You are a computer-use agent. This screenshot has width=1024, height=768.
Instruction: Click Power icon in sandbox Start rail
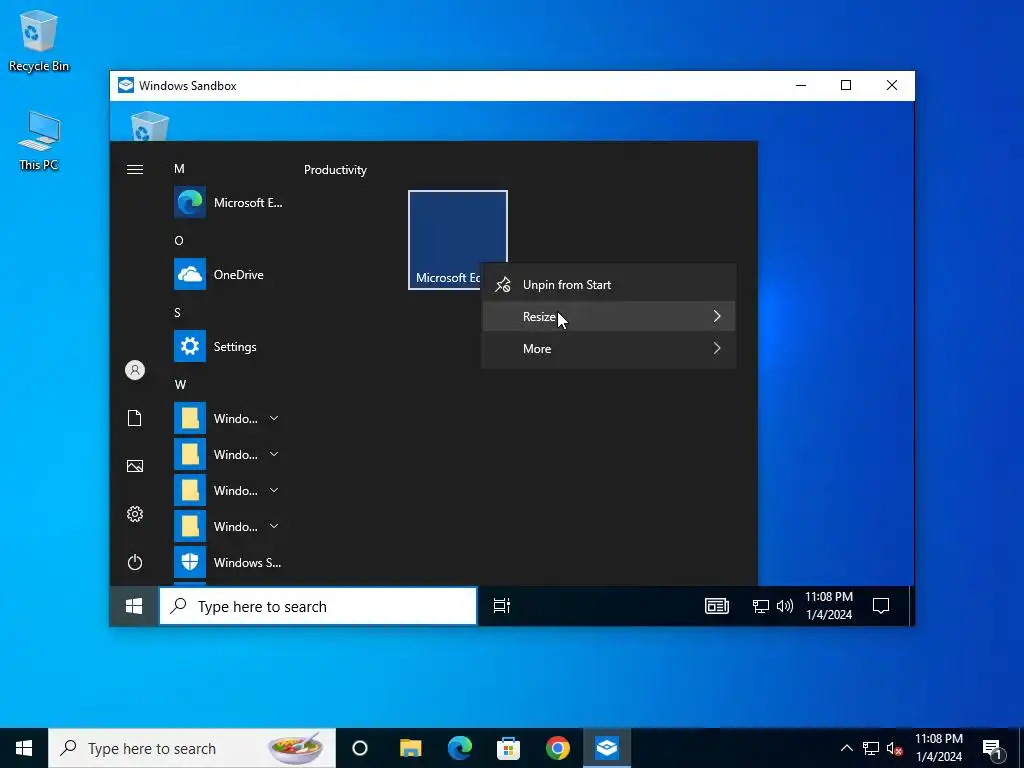(135, 562)
